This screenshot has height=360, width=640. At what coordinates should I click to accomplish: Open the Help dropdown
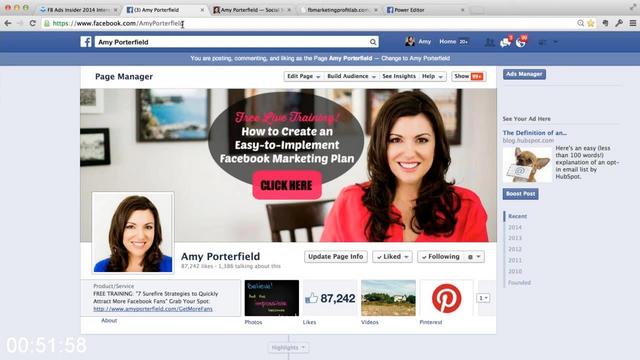point(432,76)
